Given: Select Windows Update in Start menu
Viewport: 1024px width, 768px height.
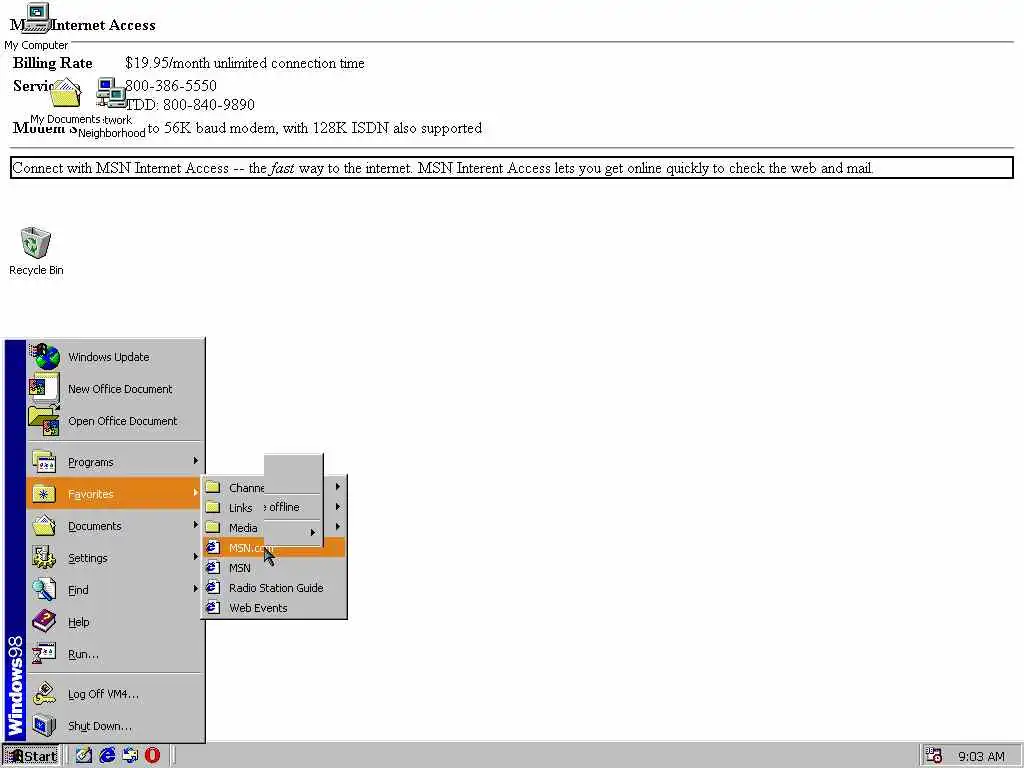Looking at the screenshot, I should coord(116,357).
